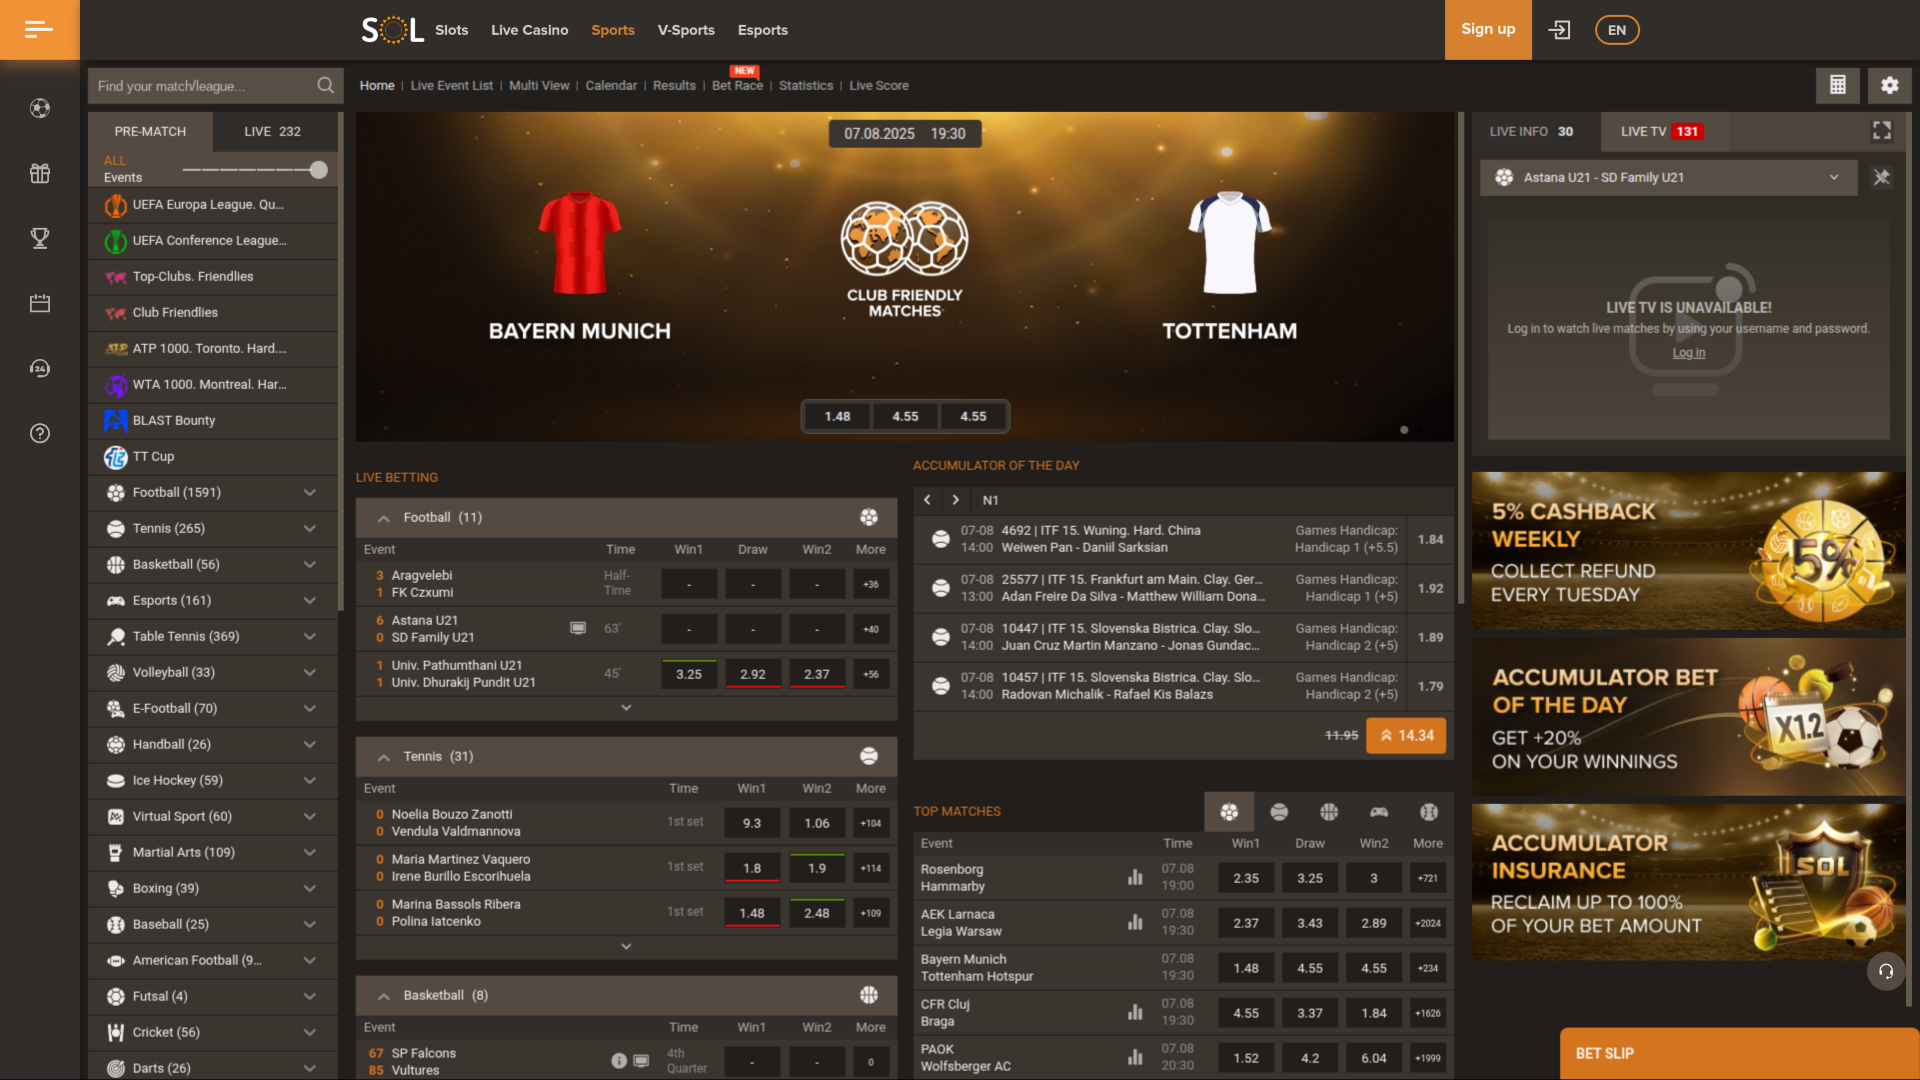The height and width of the screenshot is (1080, 1920).
Task: Open the bet calculator icon near the settings gear
Action: click(x=1837, y=85)
